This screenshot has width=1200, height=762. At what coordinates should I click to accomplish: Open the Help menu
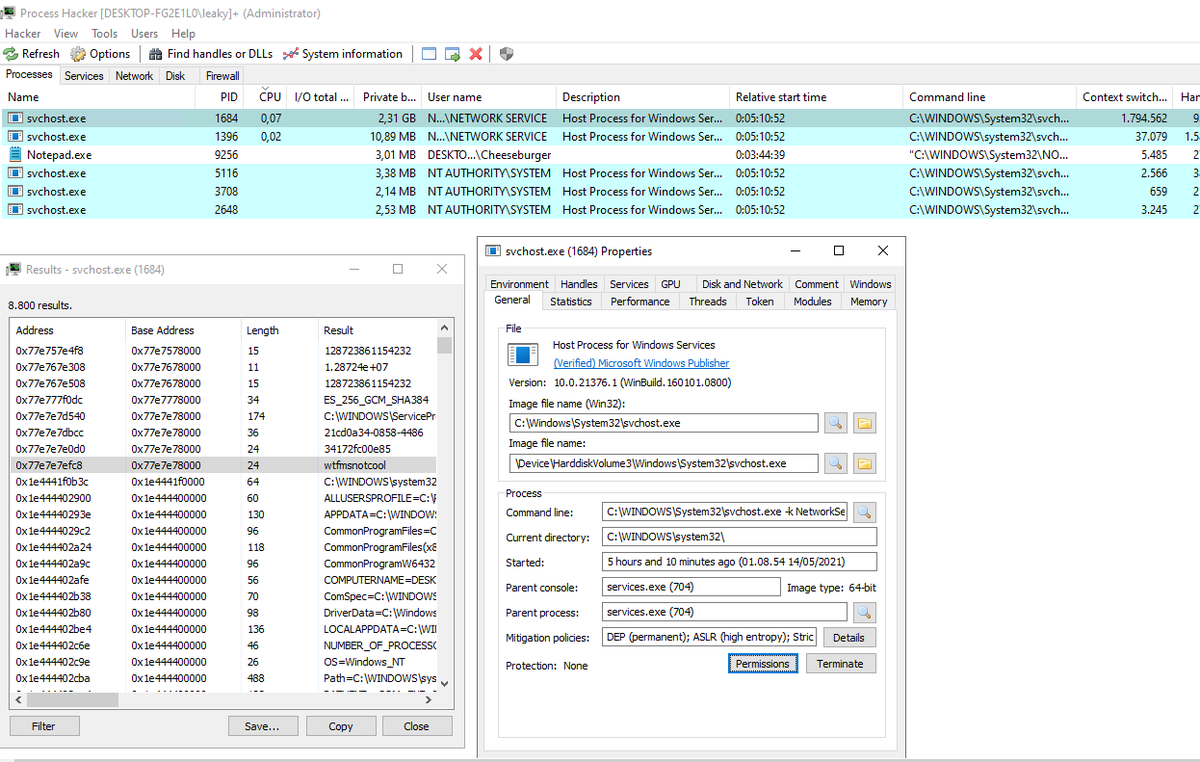tap(184, 33)
